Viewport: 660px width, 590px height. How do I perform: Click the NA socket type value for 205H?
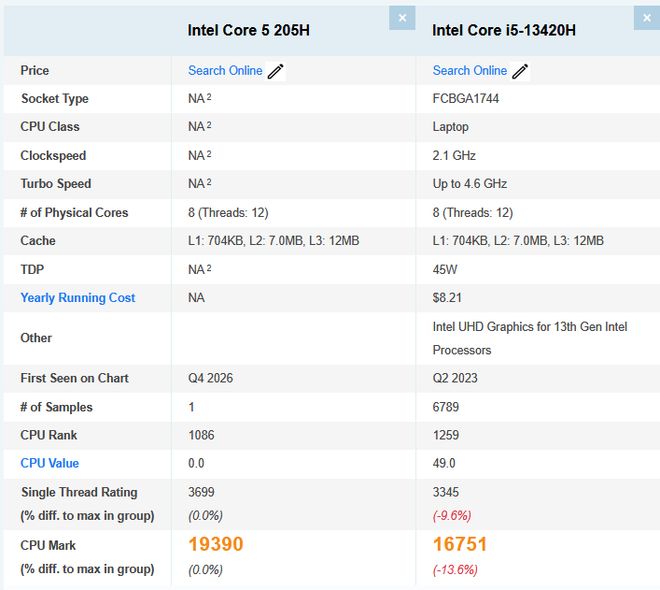coord(200,98)
